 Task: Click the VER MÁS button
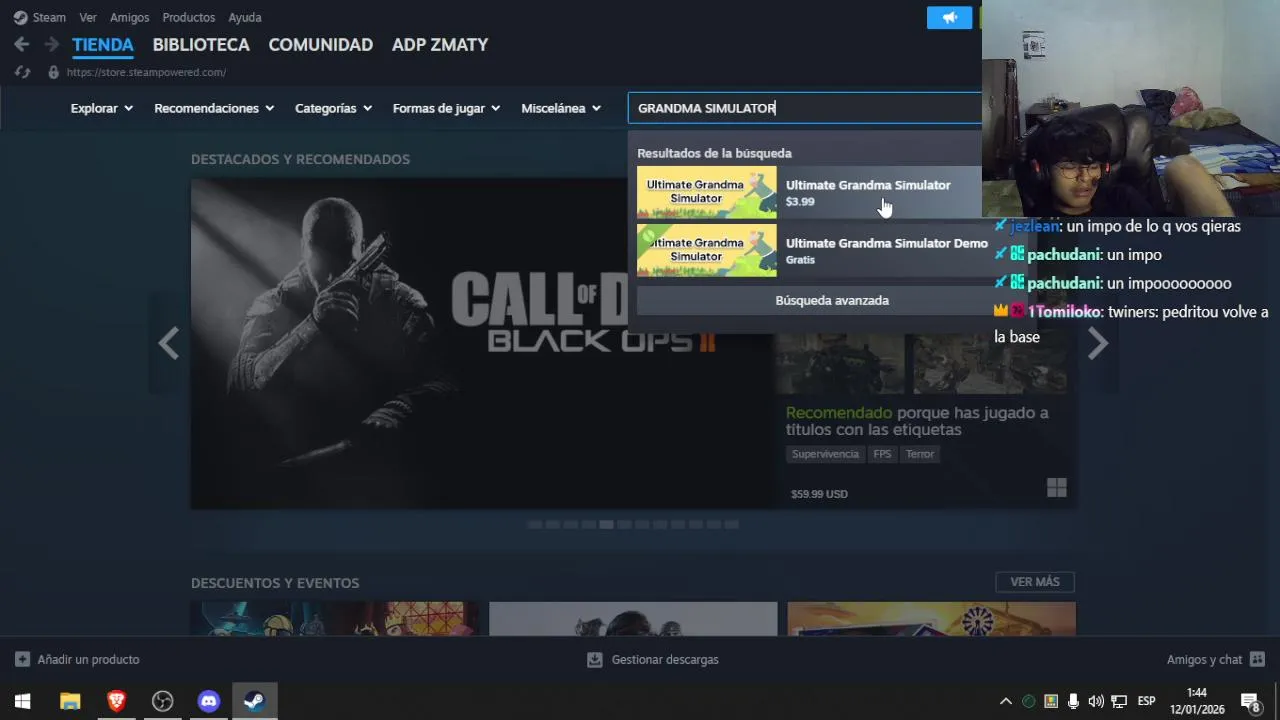click(x=1035, y=582)
